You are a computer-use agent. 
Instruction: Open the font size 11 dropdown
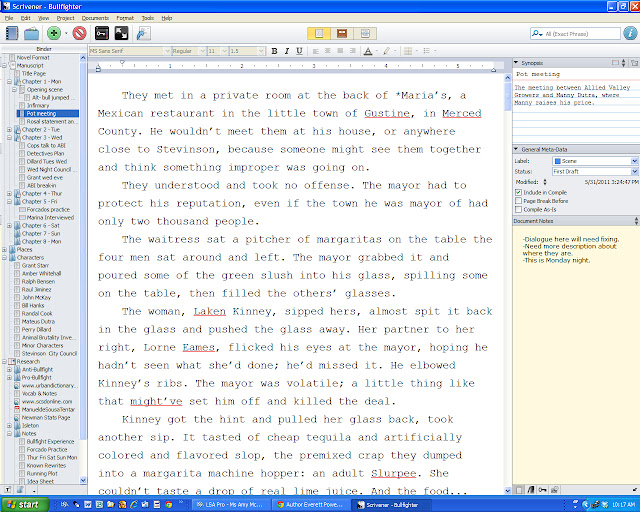[x=217, y=51]
